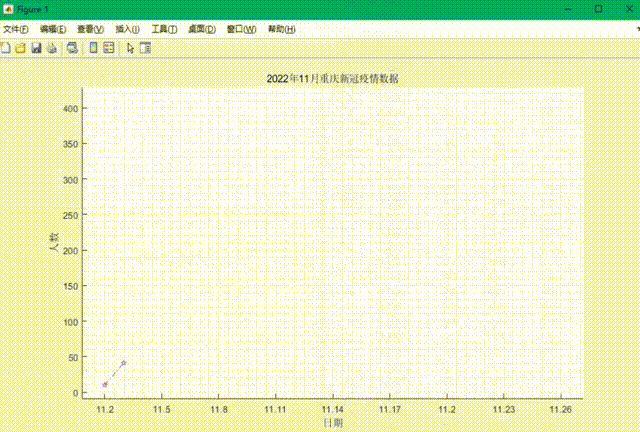Click the y-axis tick label 150
This screenshot has width=640, height=432.
pos(71,286)
